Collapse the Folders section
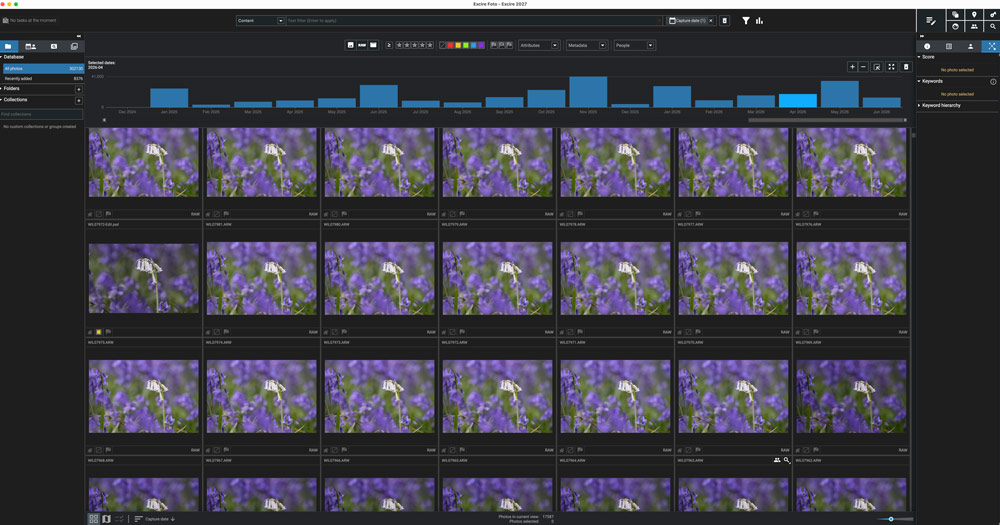Viewport: 1000px width, 525px height. [x=1, y=88]
